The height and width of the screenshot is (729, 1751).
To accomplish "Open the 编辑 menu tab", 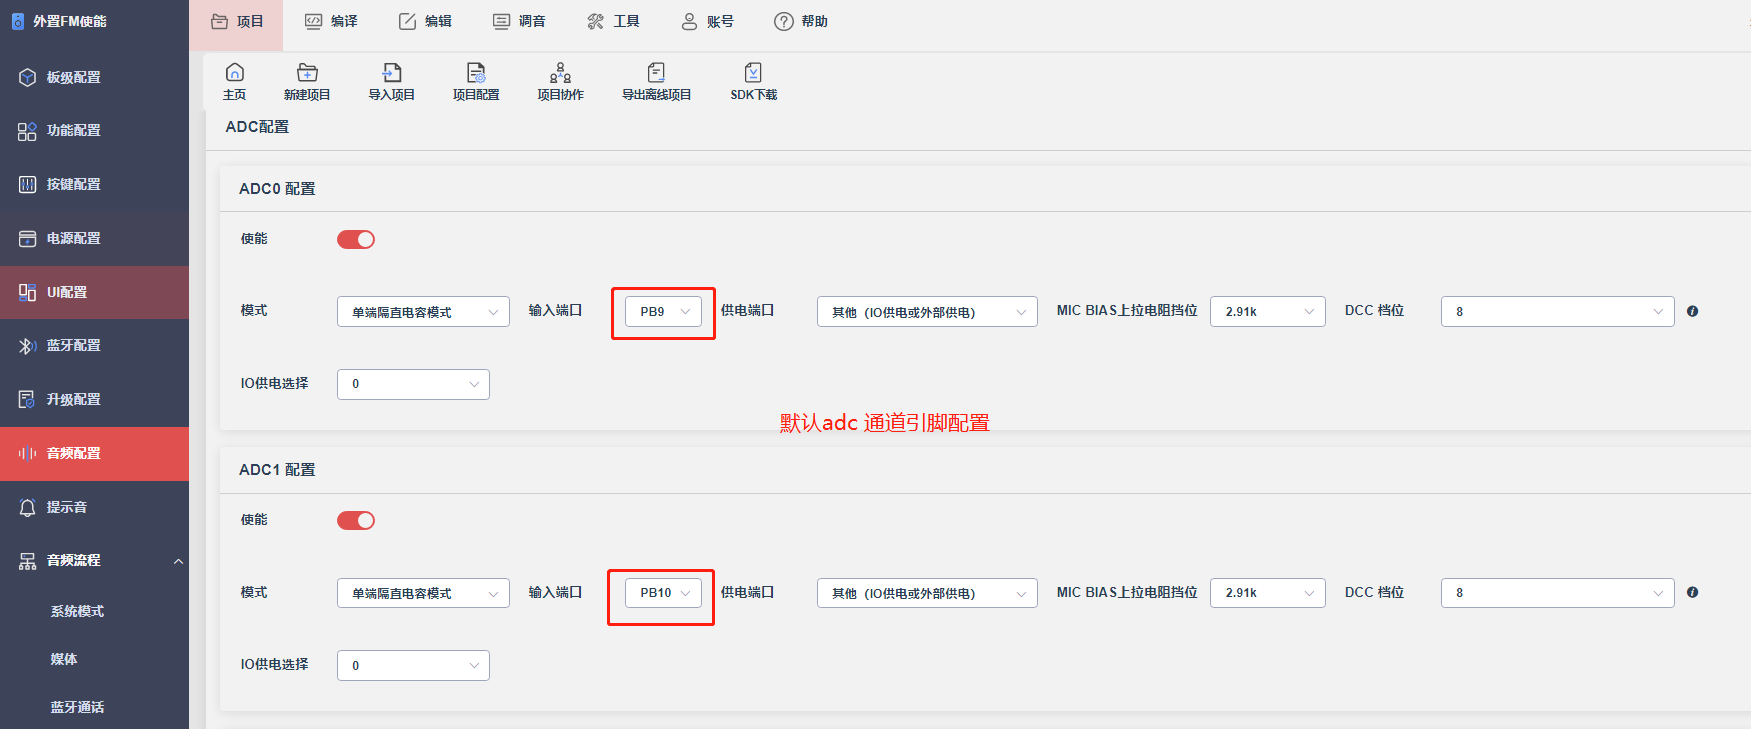I will (x=425, y=21).
